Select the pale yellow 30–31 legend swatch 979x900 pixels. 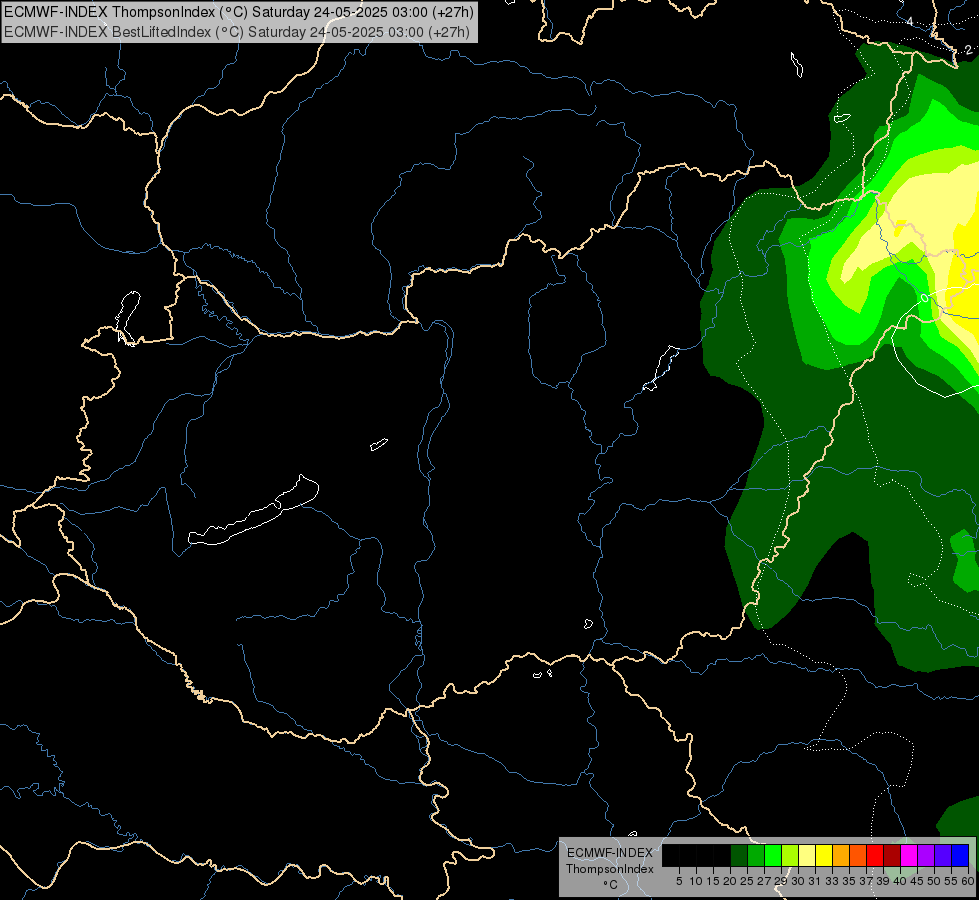[x=807, y=855]
